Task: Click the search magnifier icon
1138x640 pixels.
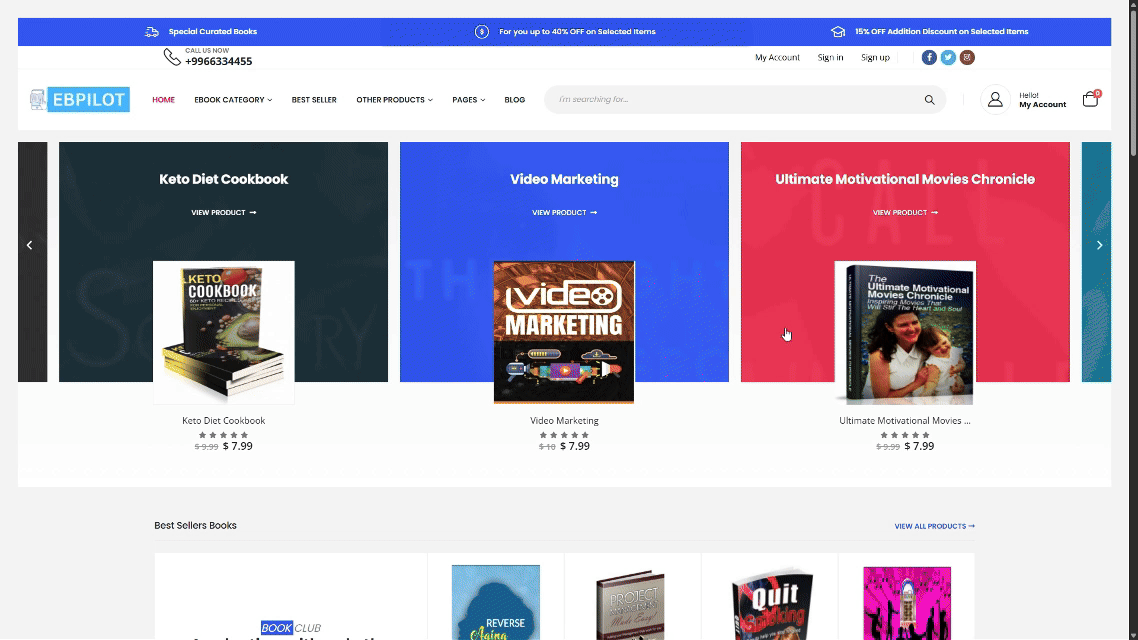Action: 930,99
